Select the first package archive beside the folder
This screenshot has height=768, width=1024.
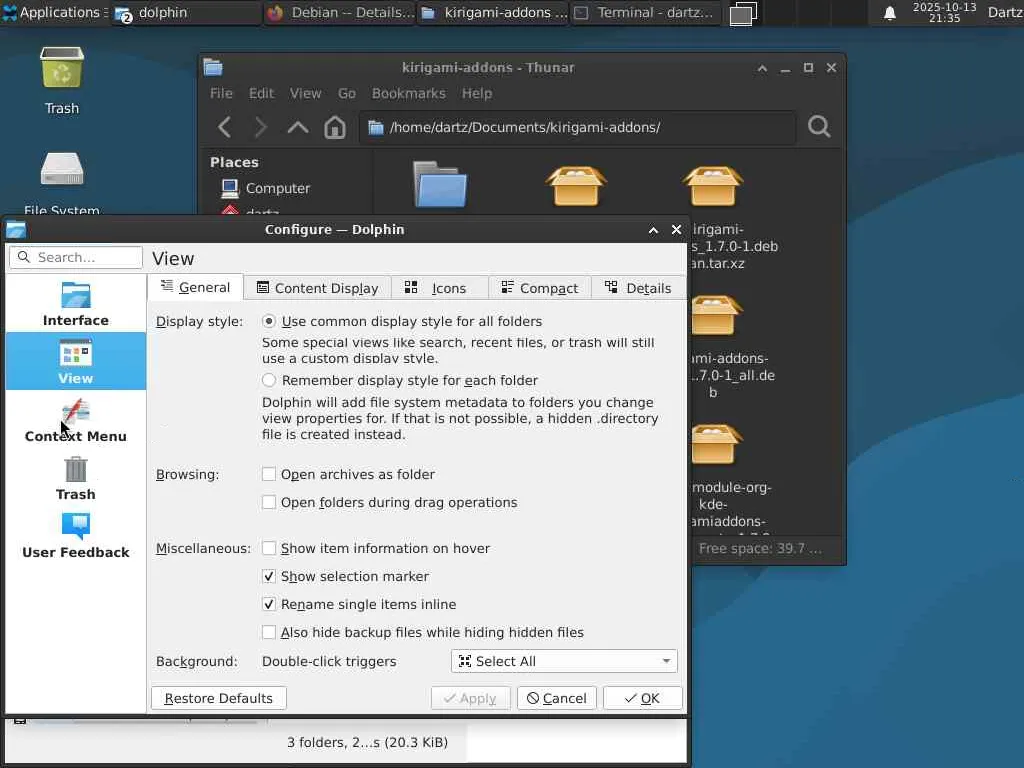(x=575, y=186)
